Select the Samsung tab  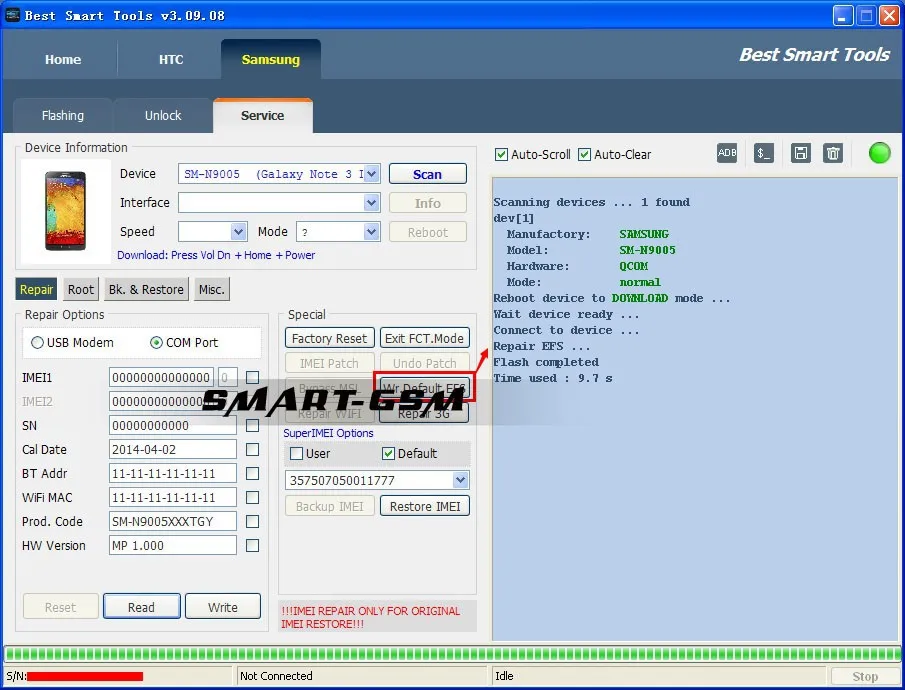(x=271, y=59)
